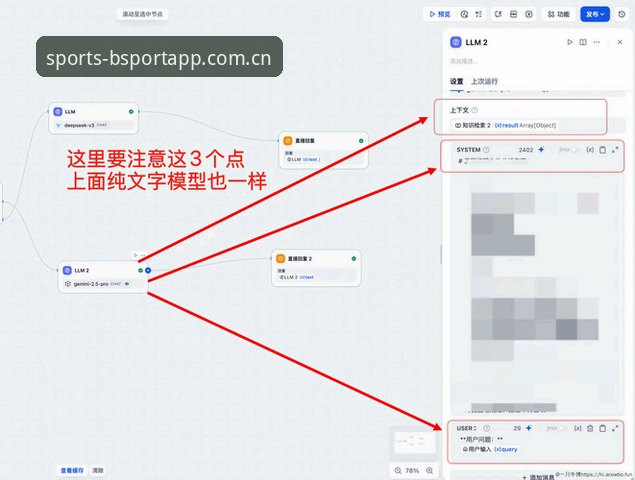
Task: Click the info icon beside SYSTEM label
Action: point(486,150)
